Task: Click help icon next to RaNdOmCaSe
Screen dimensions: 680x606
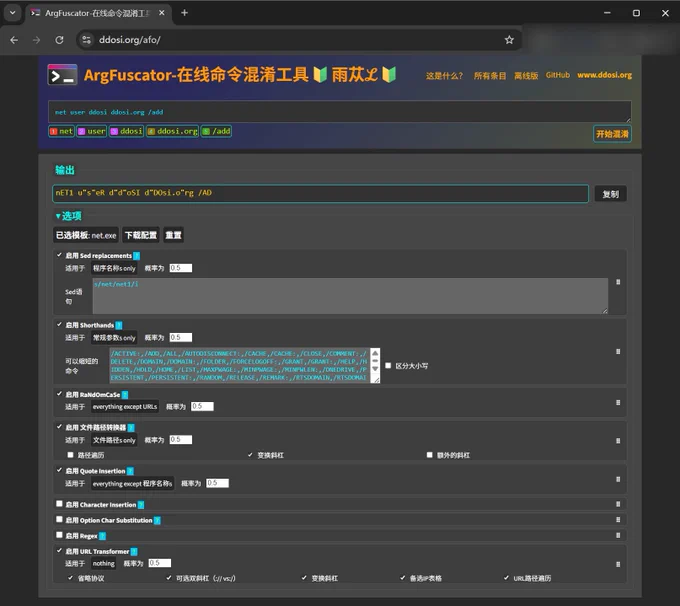Action: (125, 395)
